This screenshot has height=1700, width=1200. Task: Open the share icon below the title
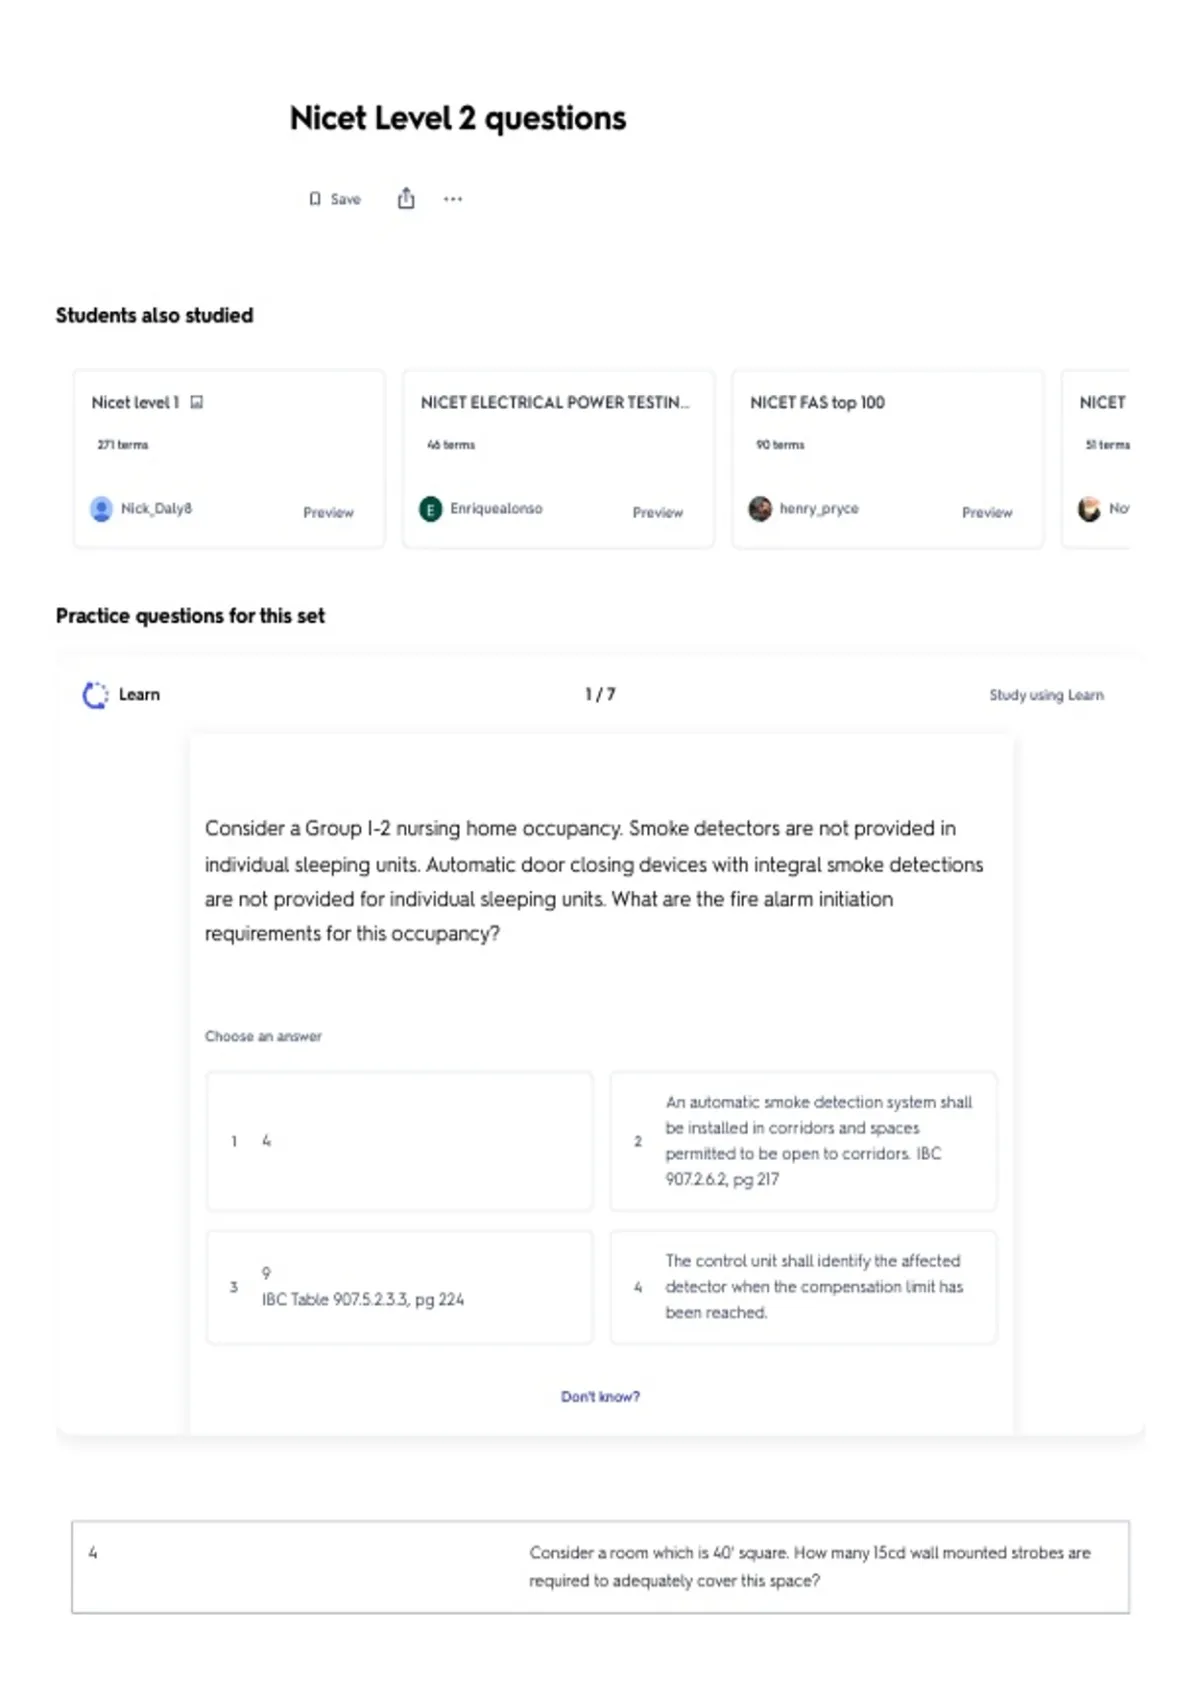tap(406, 198)
